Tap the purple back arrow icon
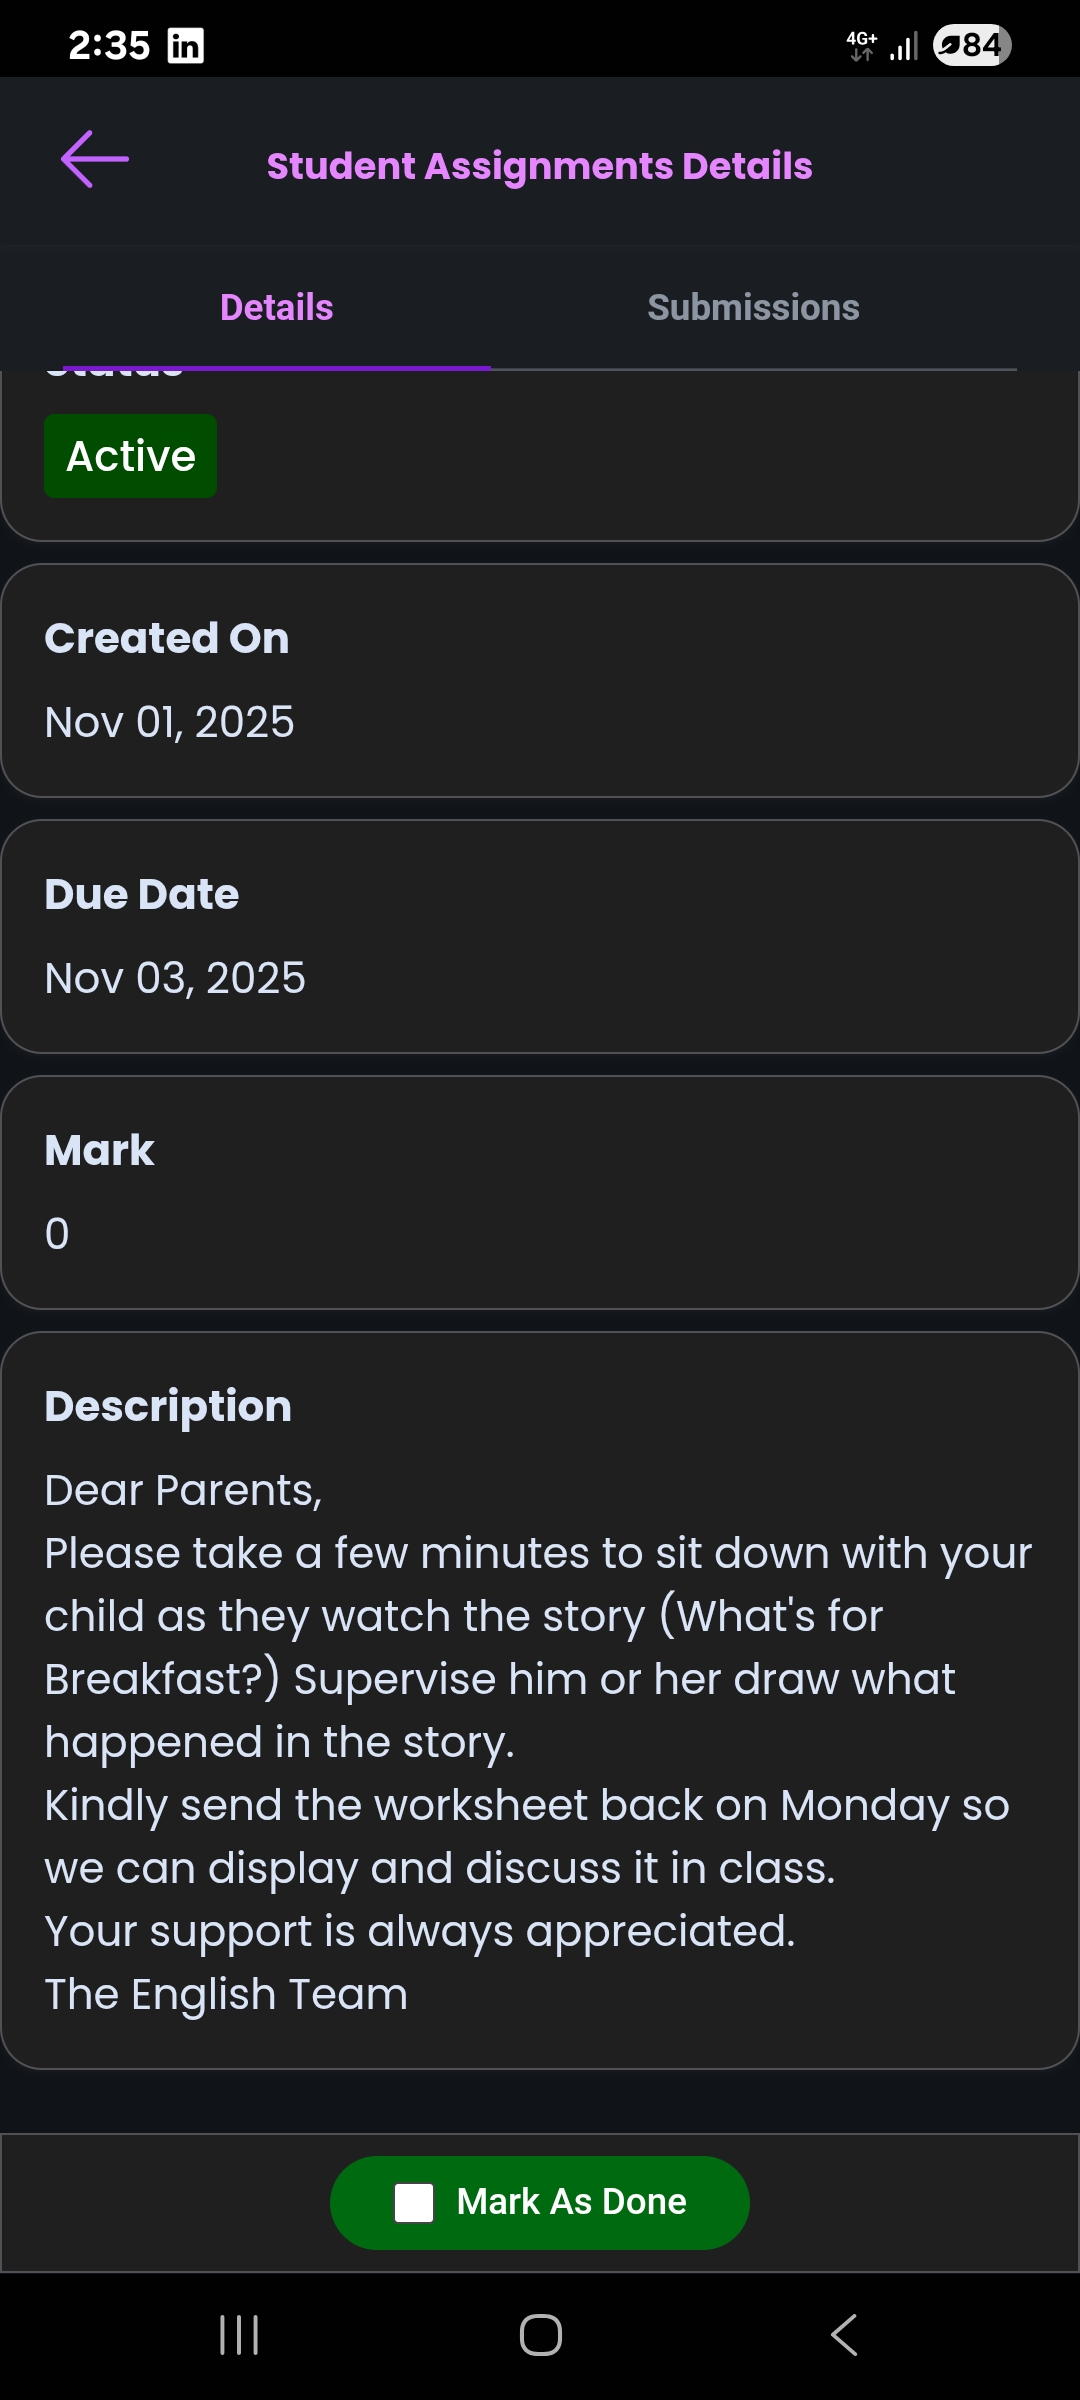Viewport: 1080px width, 2400px height. point(95,160)
